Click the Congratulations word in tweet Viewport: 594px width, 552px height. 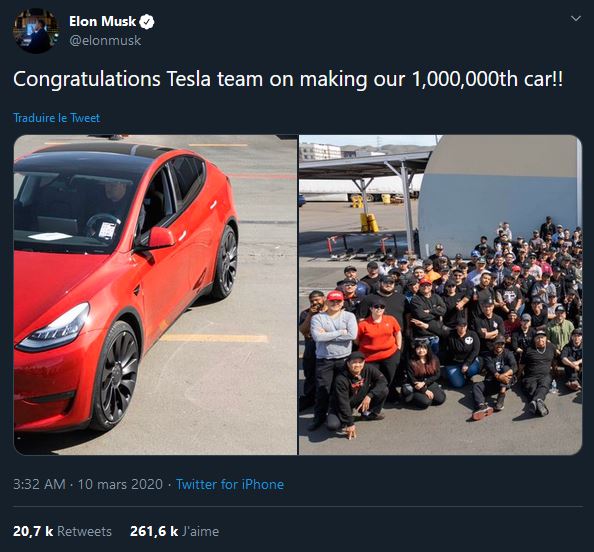(87, 80)
